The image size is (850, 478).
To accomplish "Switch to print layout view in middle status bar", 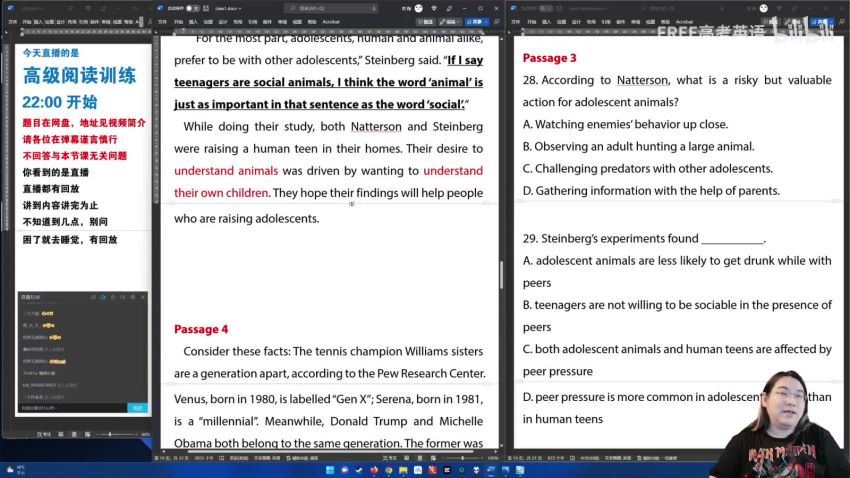I will point(420,458).
